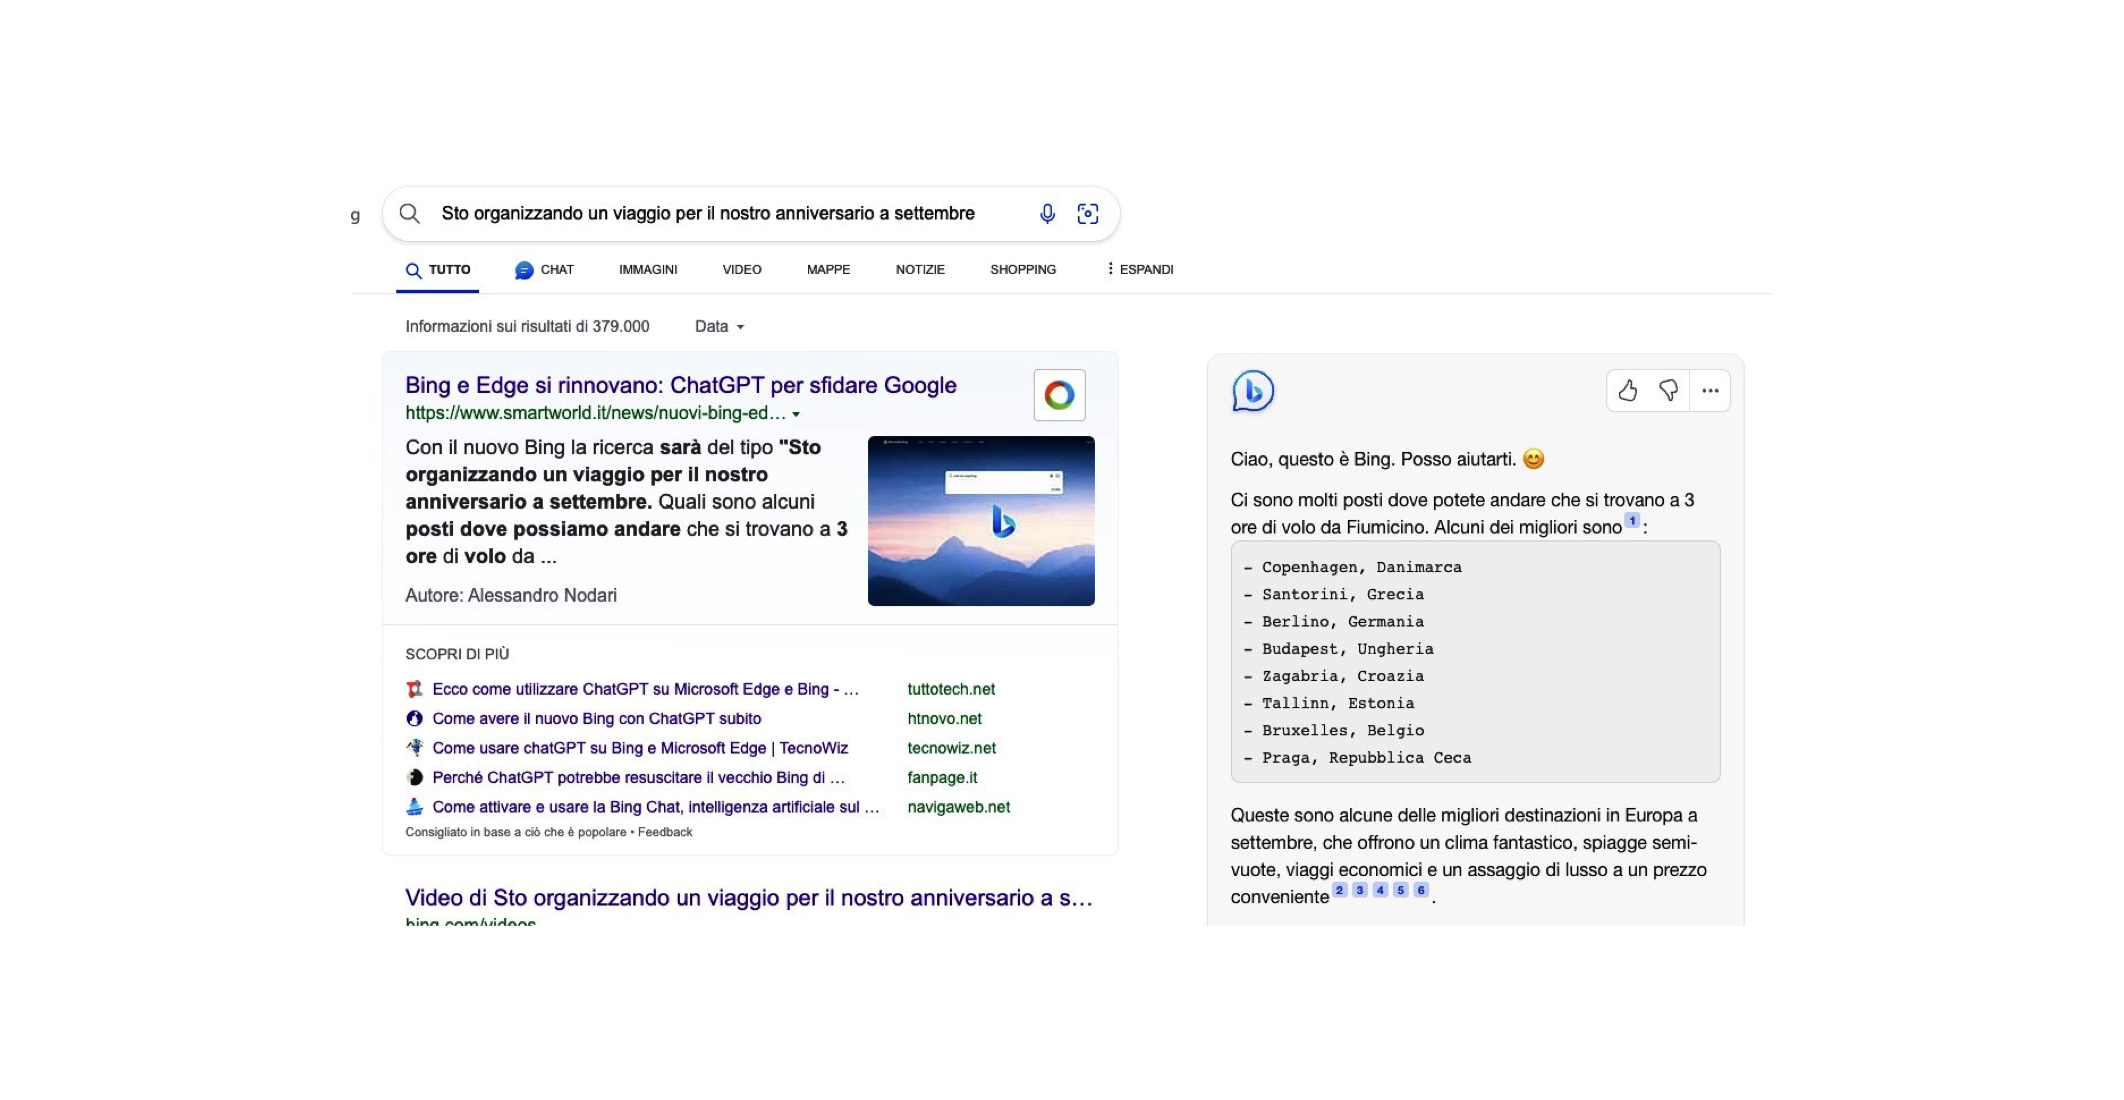Click the Bing chat logo icon
Image resolution: width=2124 pixels, height=1100 pixels.
pyautogui.click(x=1253, y=391)
